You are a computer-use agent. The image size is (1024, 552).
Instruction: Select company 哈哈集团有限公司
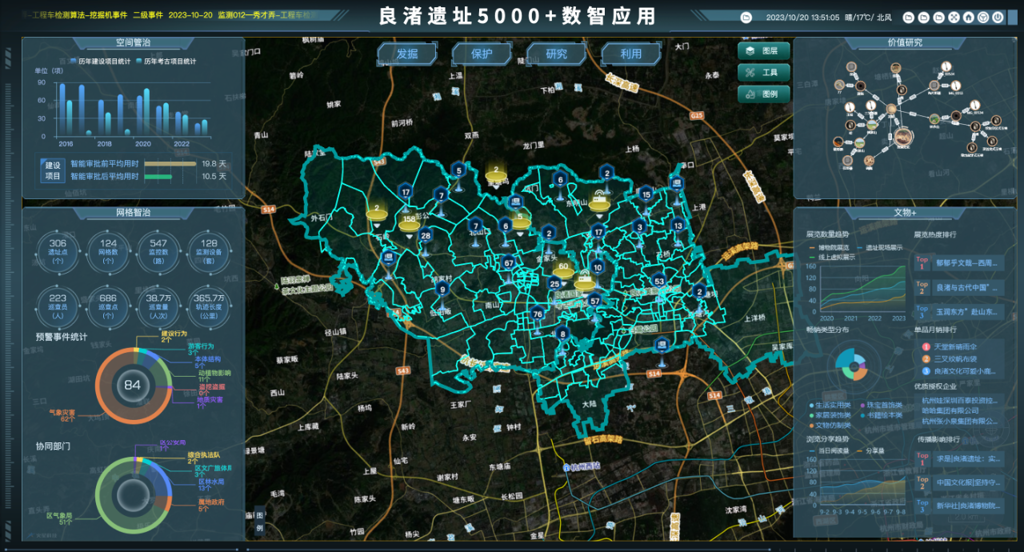tap(950, 411)
